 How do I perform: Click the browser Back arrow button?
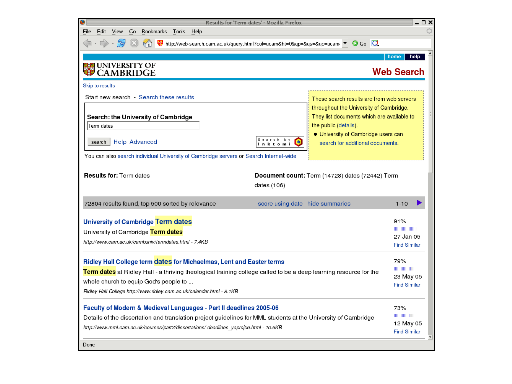point(88,43)
